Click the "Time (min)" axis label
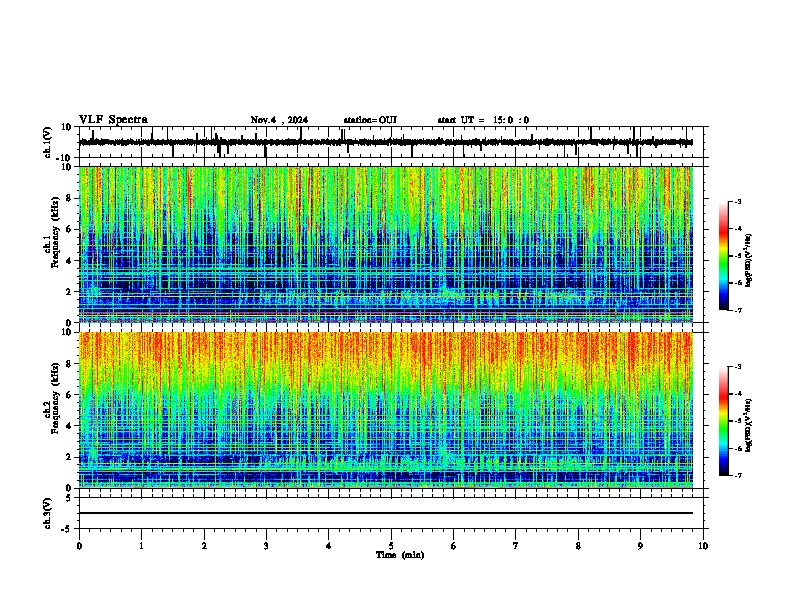The height and width of the screenshot is (612, 792). click(400, 555)
